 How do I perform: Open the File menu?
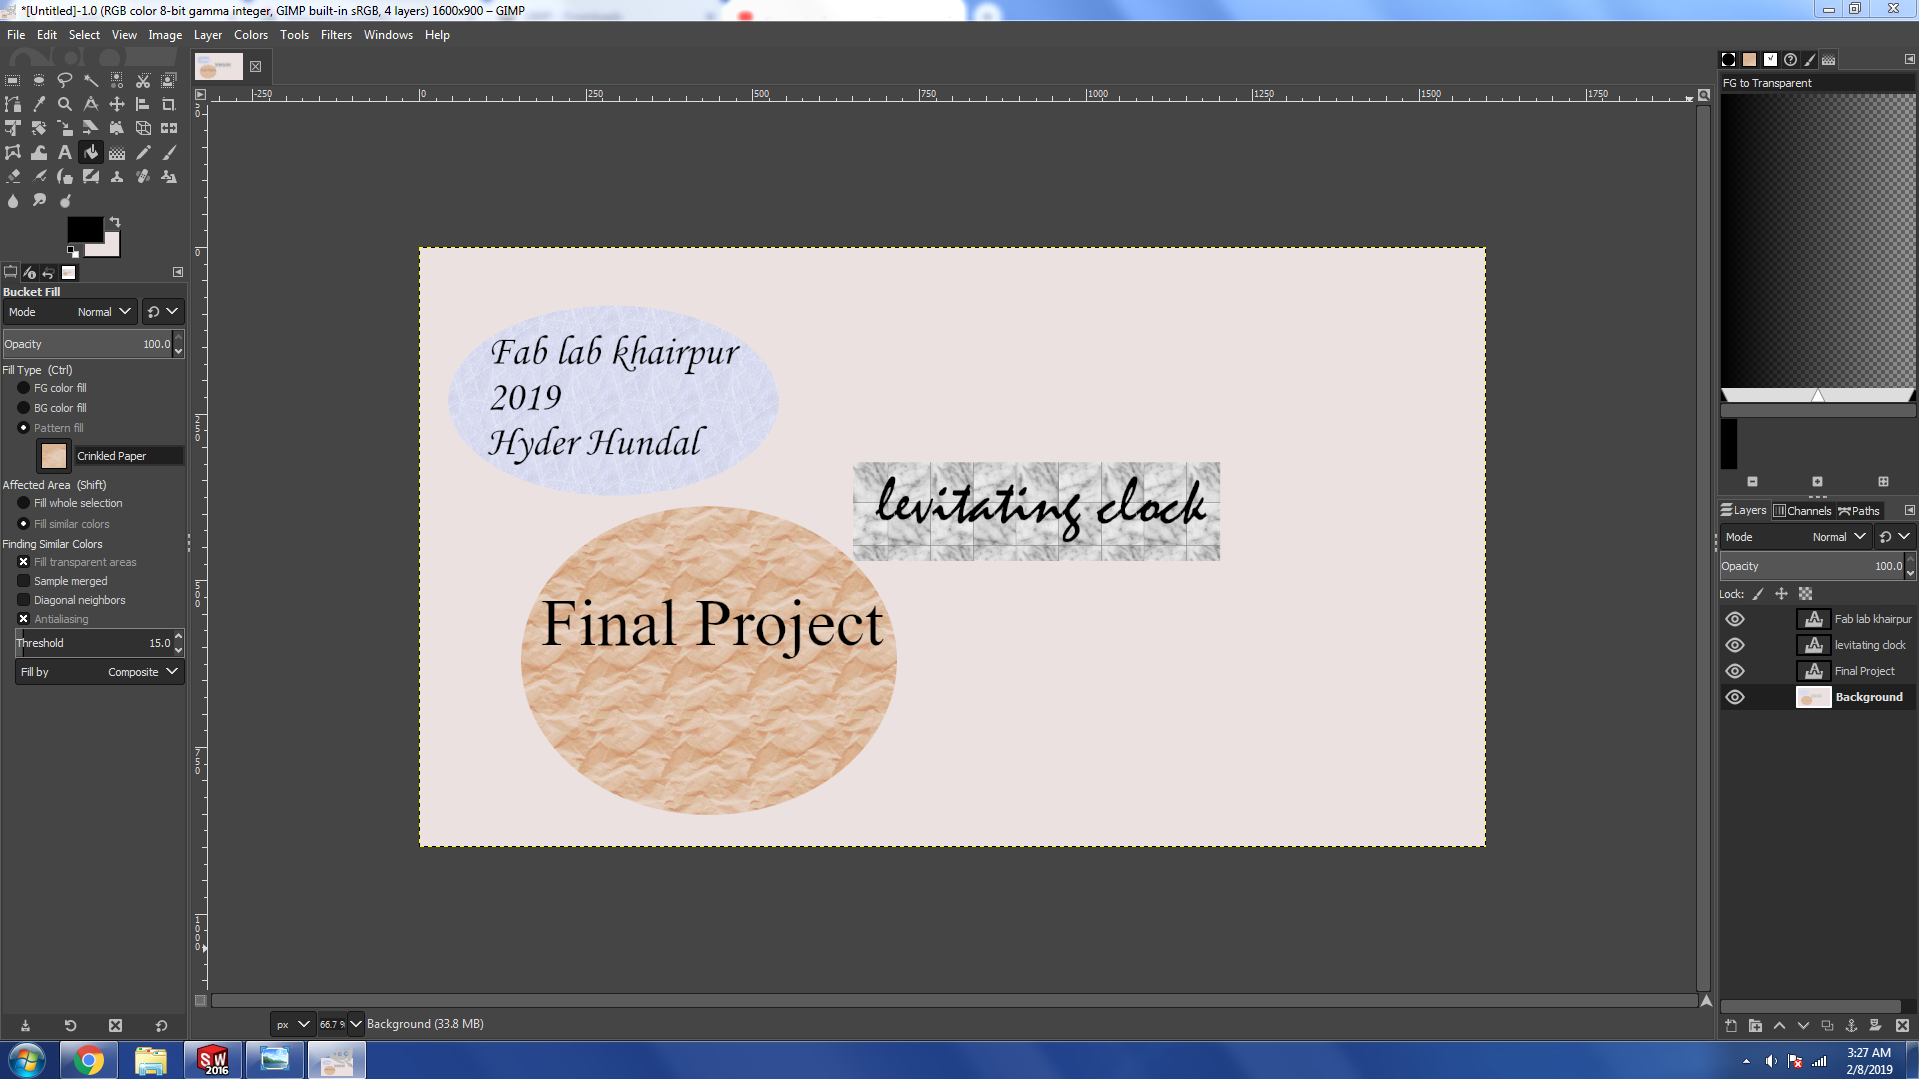tap(16, 35)
